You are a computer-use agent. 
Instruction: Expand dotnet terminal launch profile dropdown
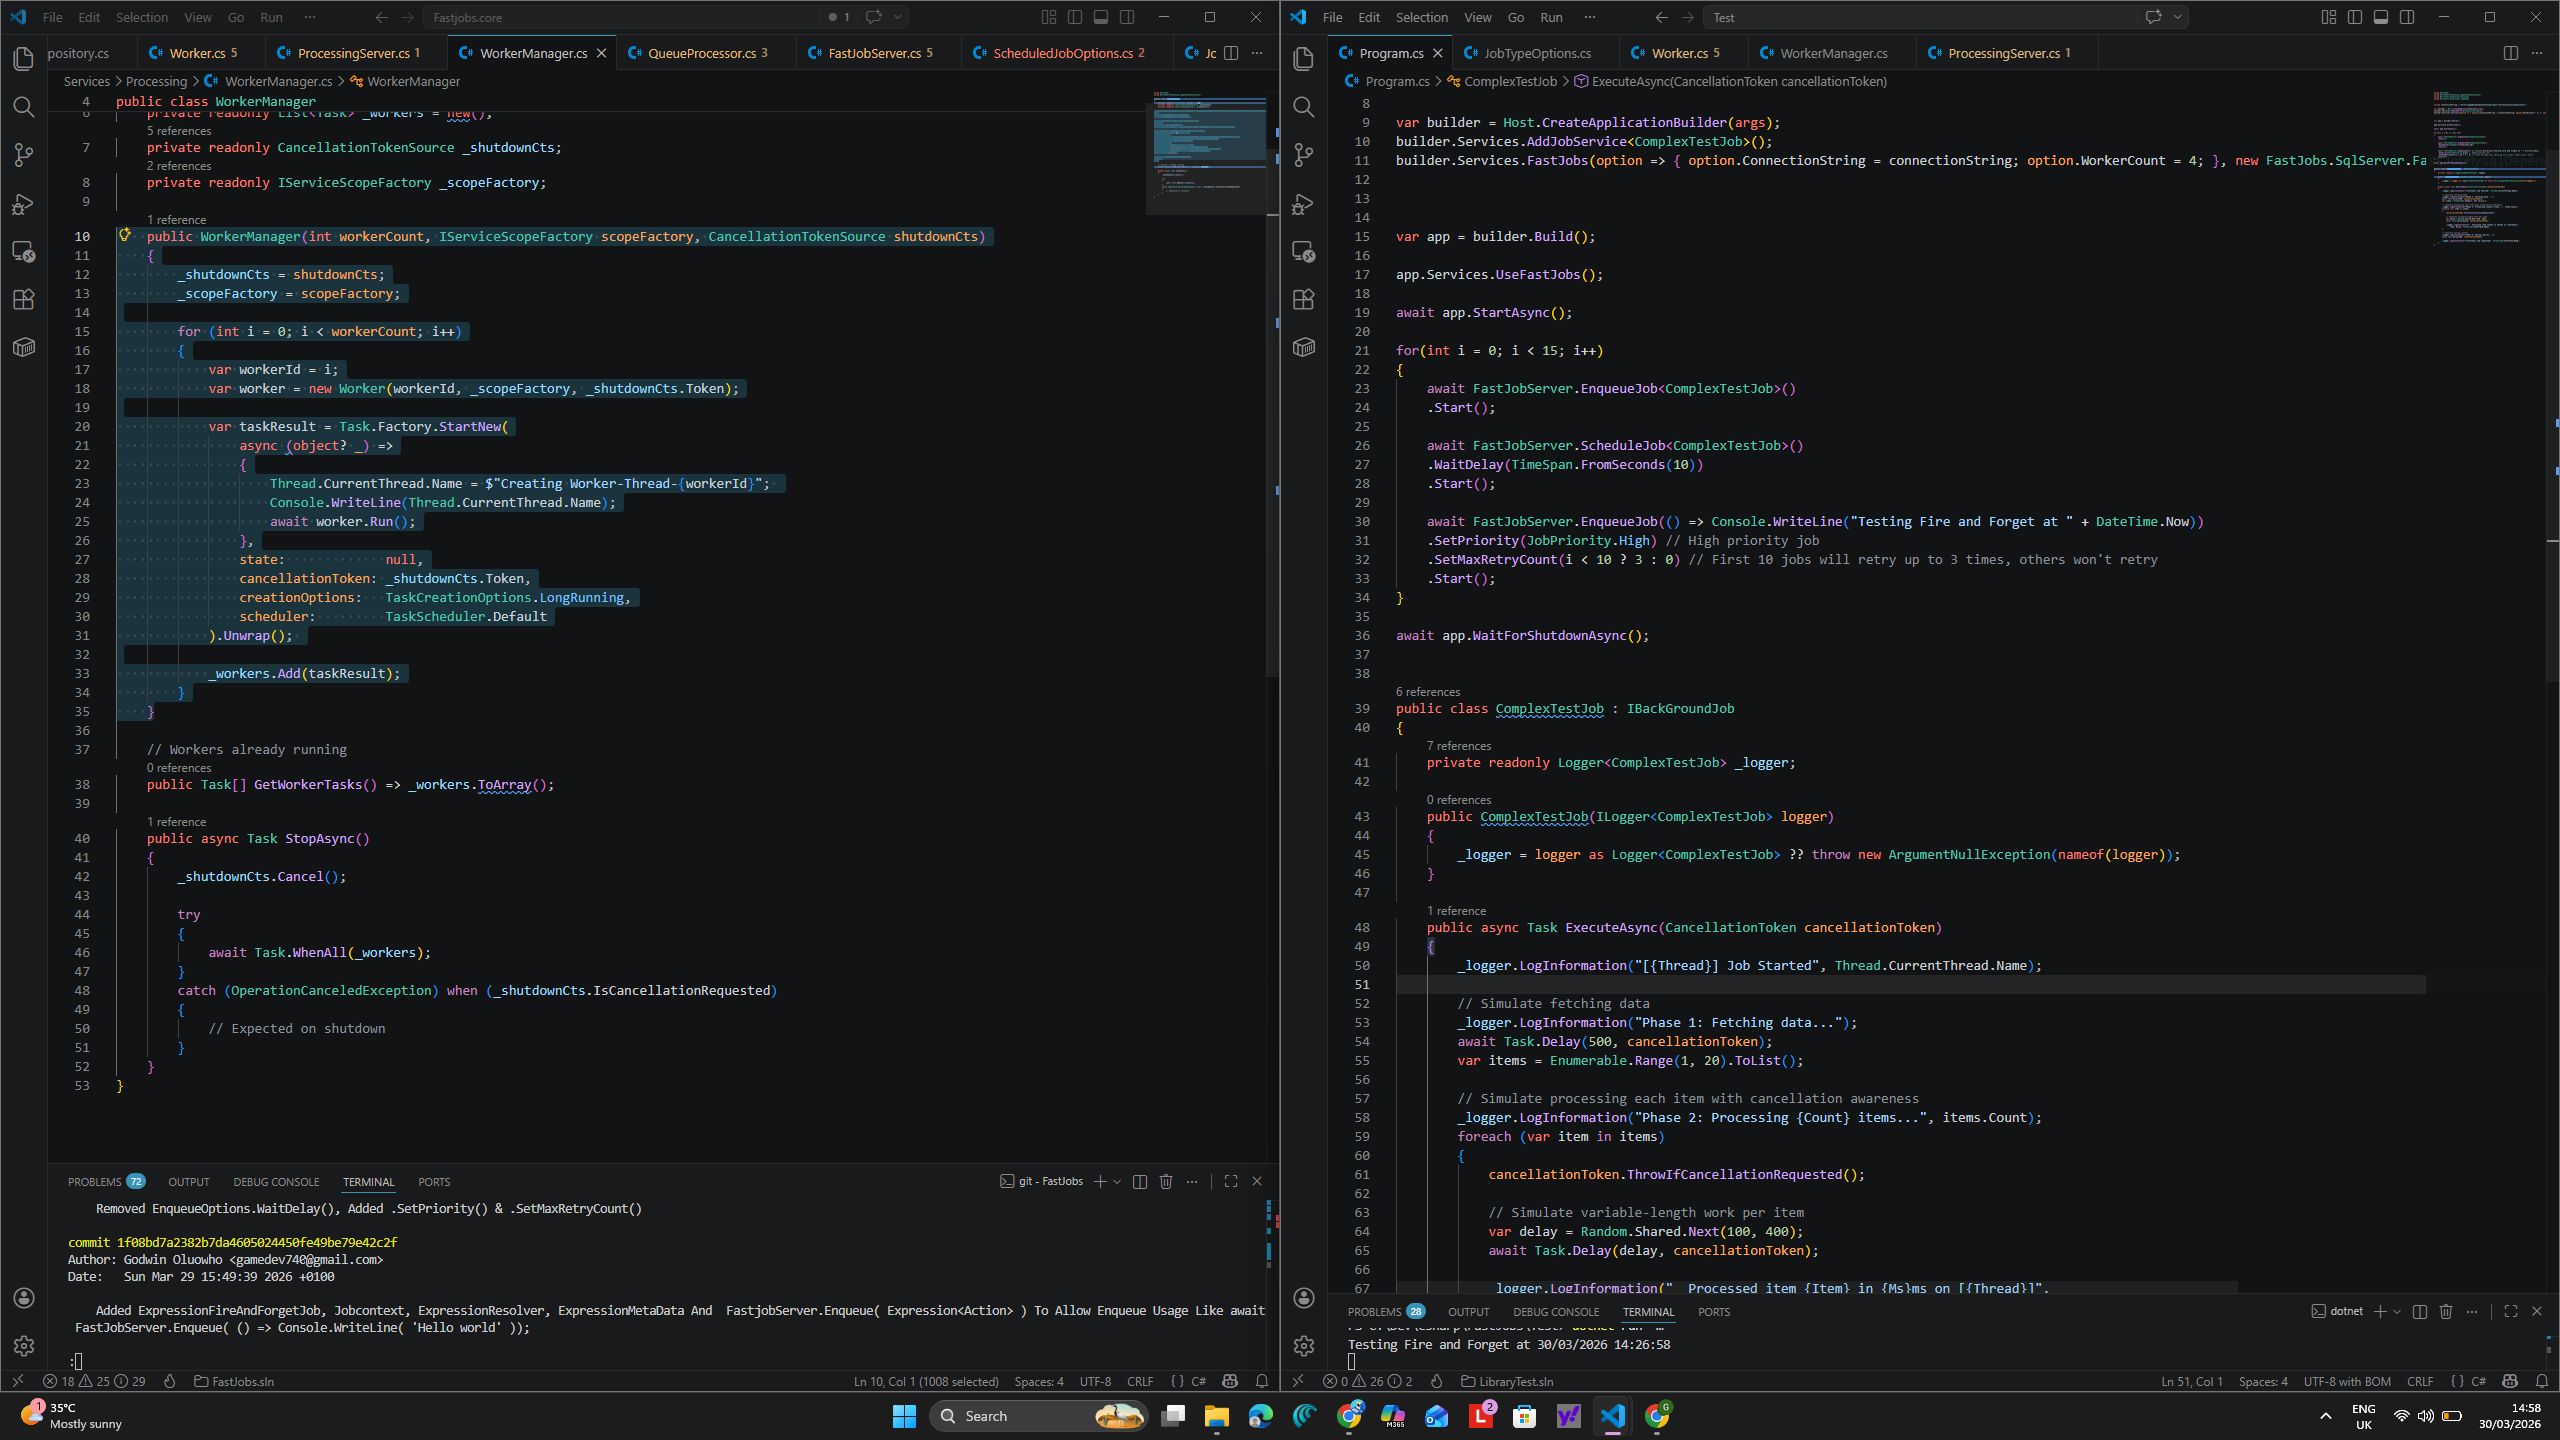tap(2397, 1311)
